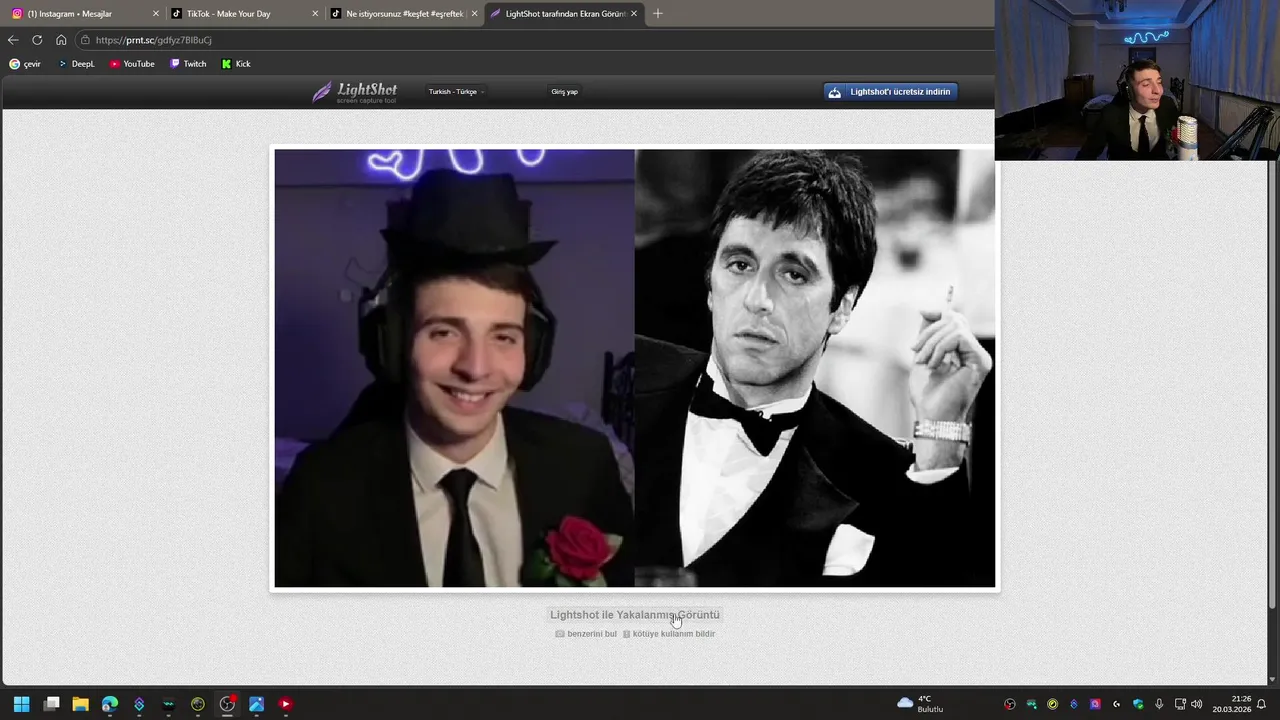This screenshot has width=1280, height=720.
Task: Close the 'Ne istiyorsunuz' tab
Action: 474,14
